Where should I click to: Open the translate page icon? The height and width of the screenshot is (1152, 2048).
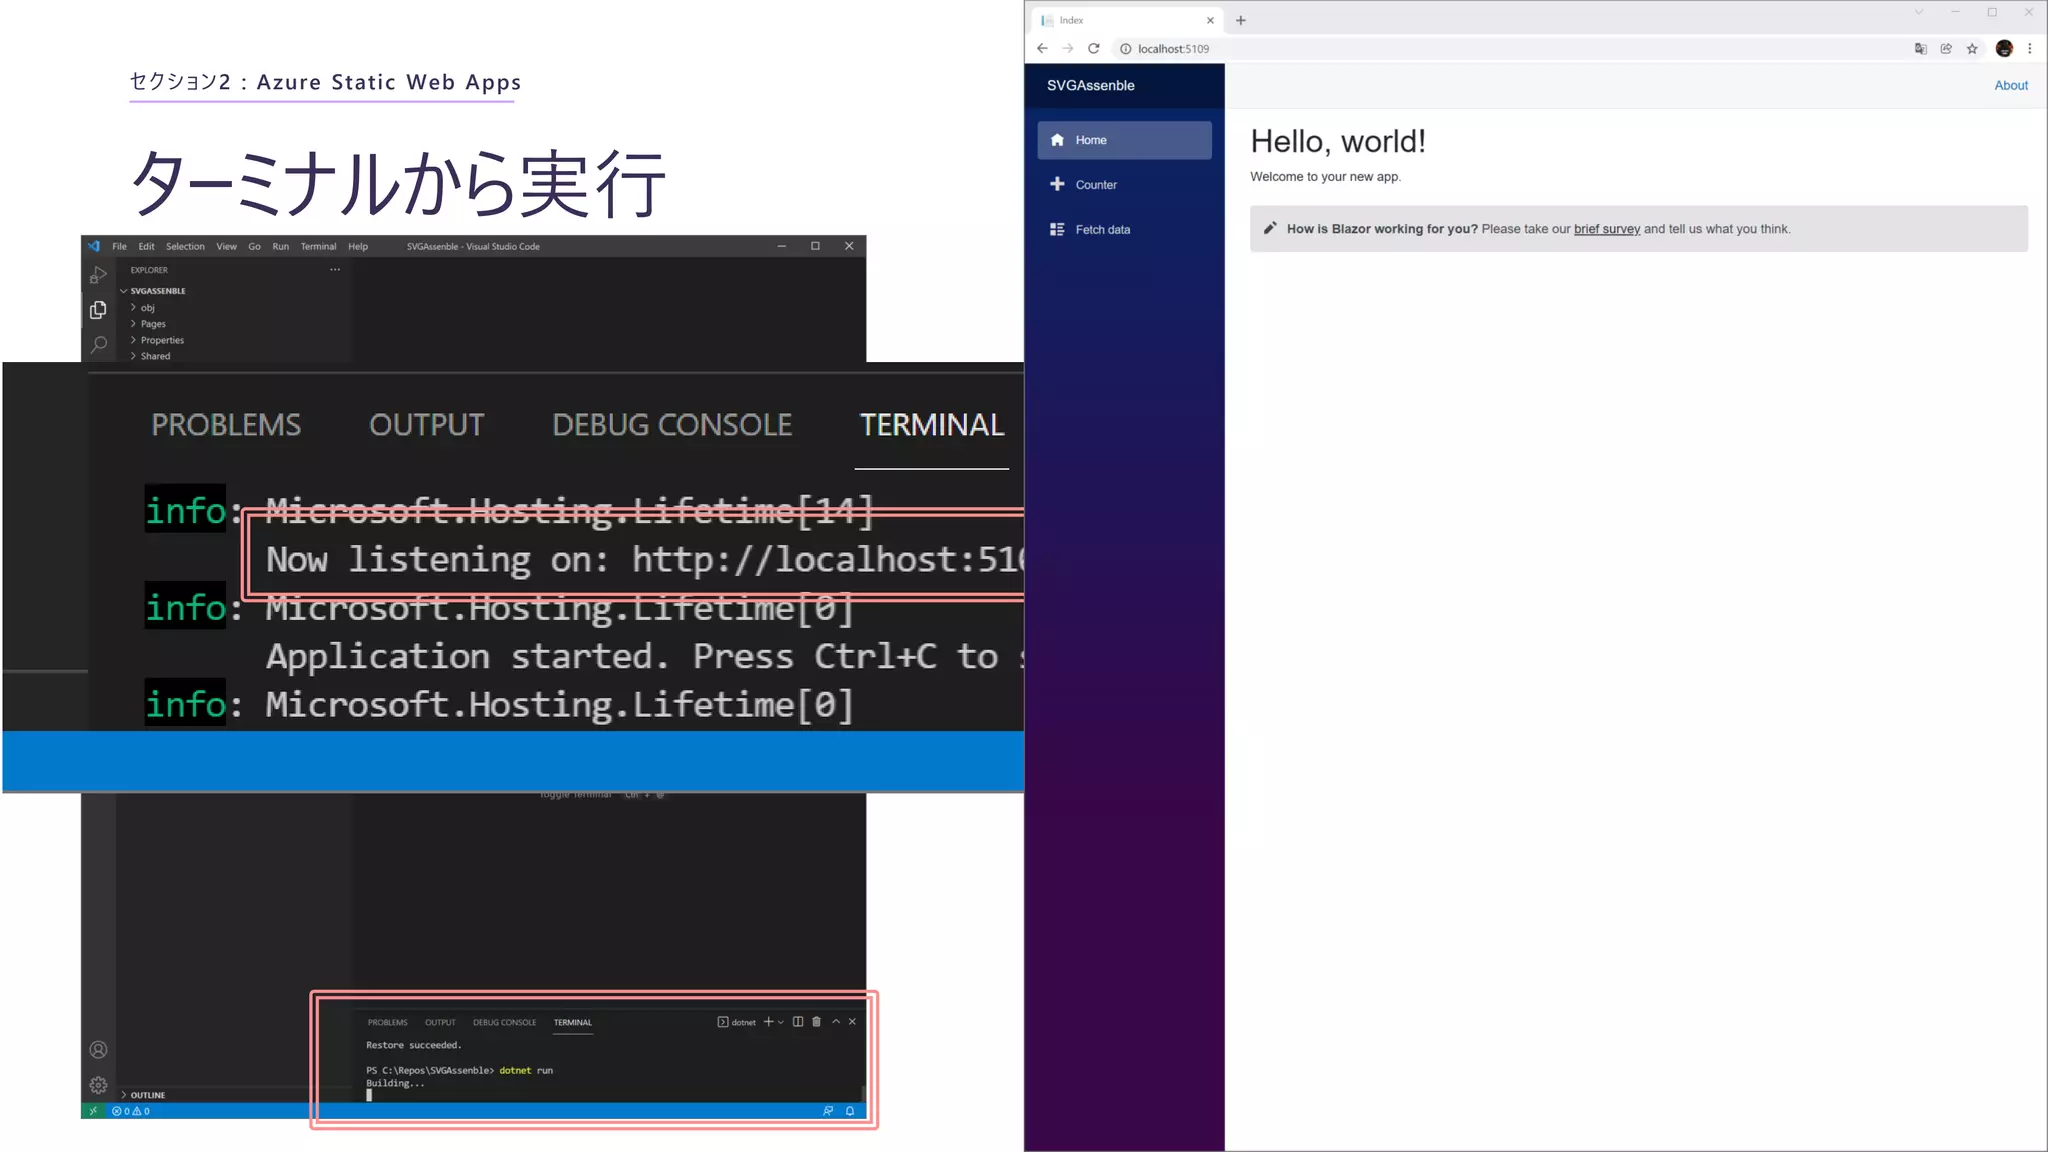click(x=1920, y=48)
